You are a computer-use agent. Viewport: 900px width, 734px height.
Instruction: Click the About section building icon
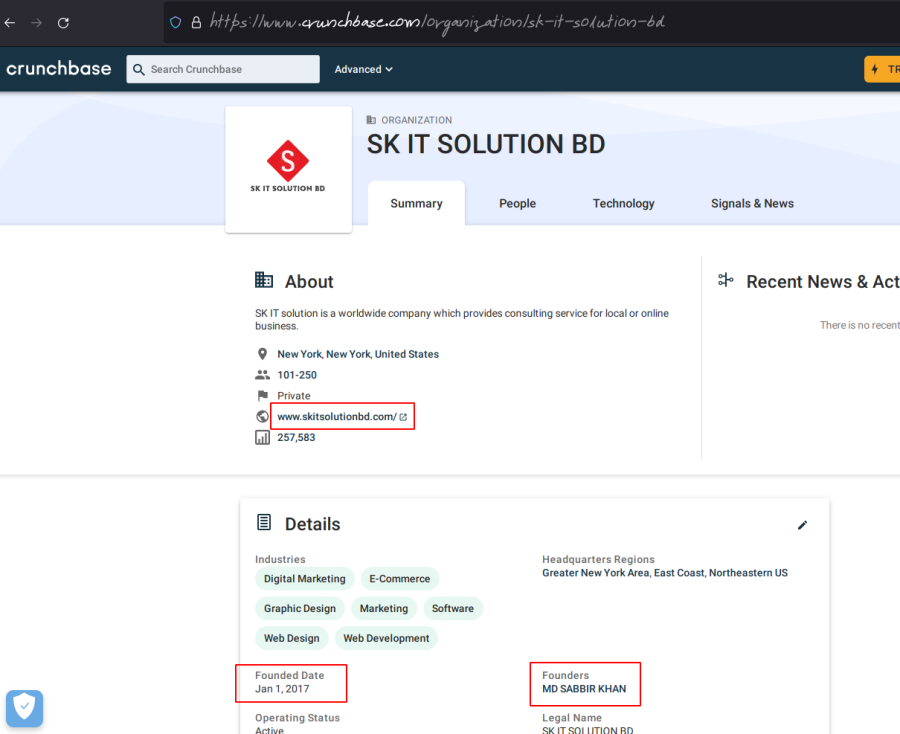point(264,280)
